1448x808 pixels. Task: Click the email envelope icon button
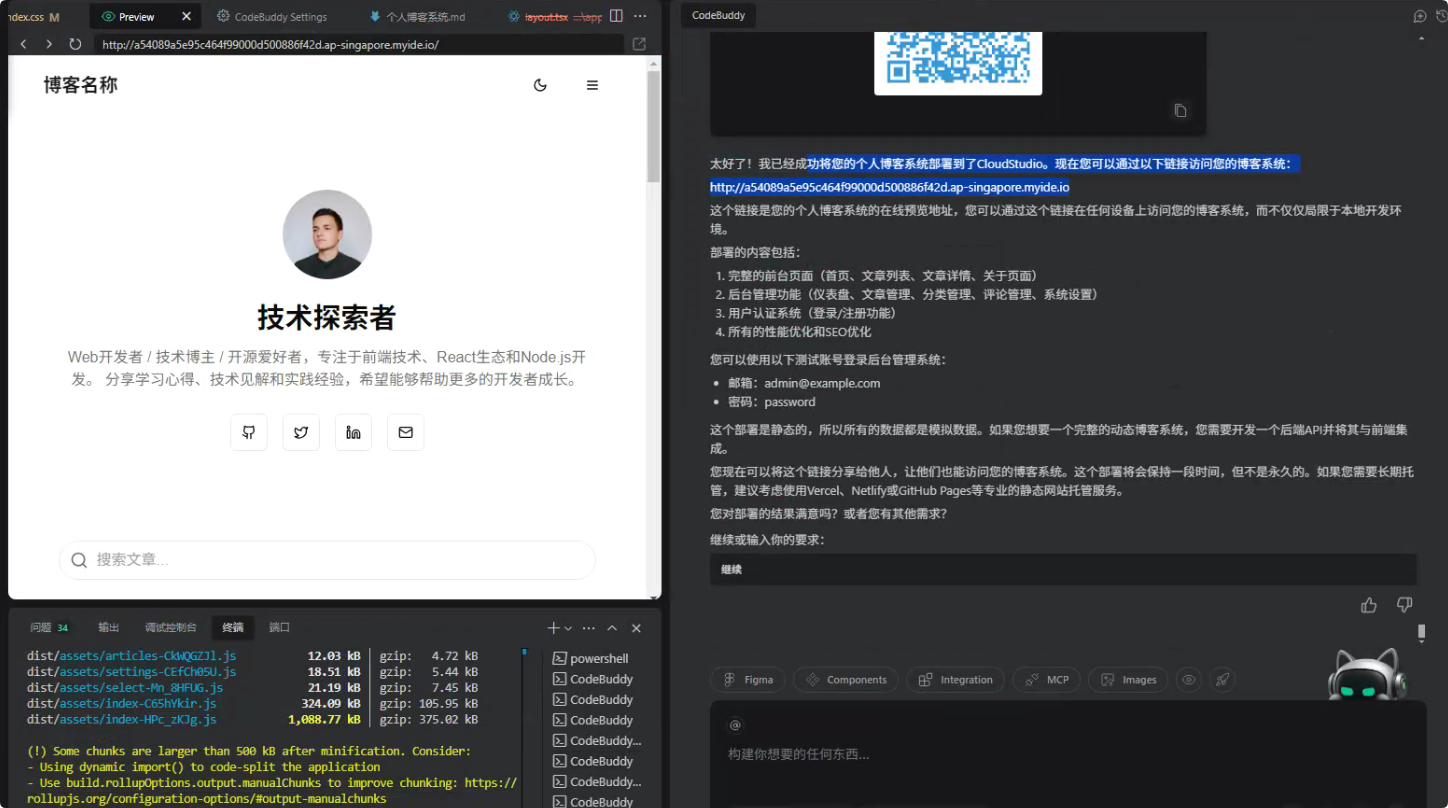[x=405, y=432]
